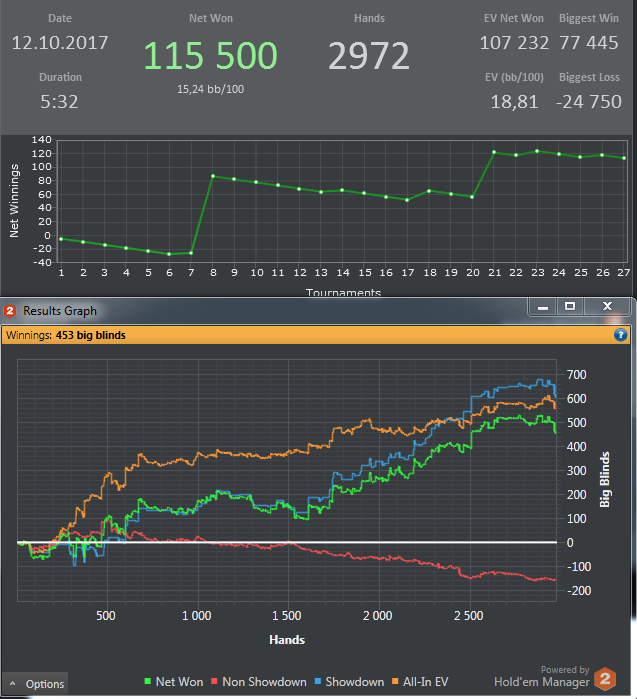Click the green Net Won legend swatch
The image size is (637, 699).
(x=148, y=682)
